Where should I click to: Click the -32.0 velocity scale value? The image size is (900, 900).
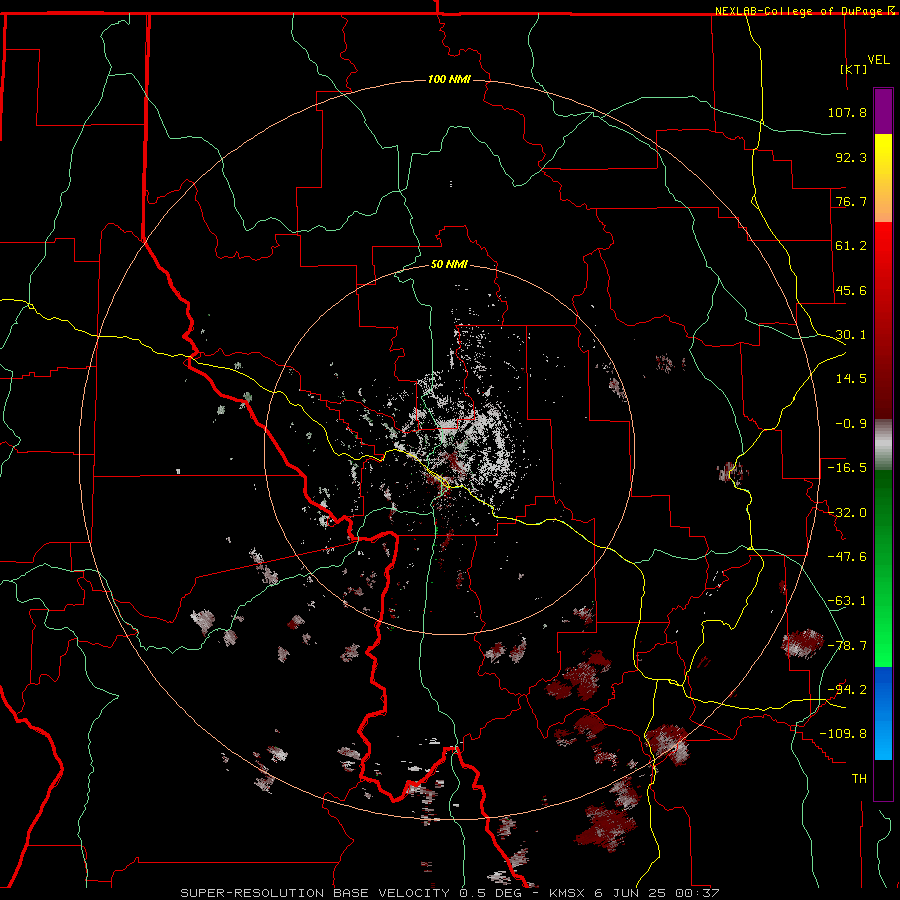(847, 513)
